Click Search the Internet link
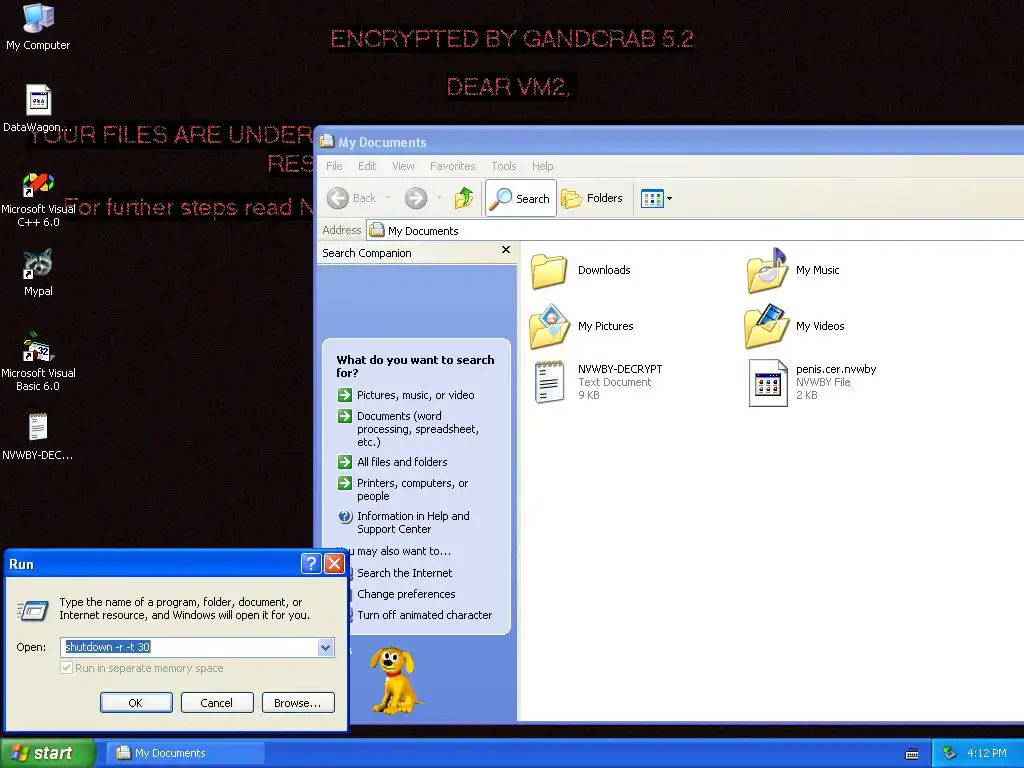Screen dimensions: 1024x768 pos(404,573)
